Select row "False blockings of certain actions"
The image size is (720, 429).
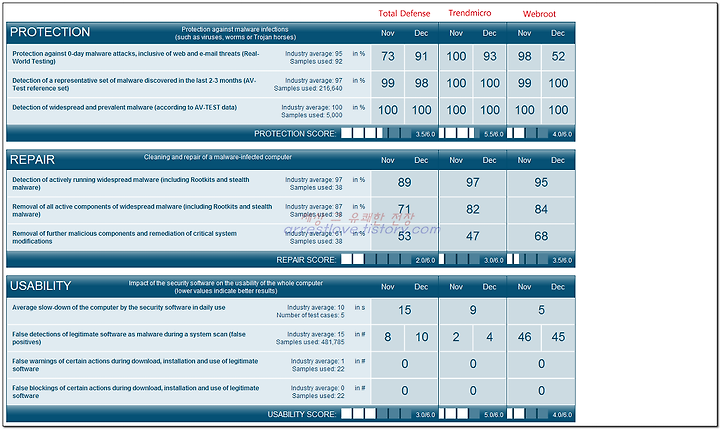coord(291,391)
